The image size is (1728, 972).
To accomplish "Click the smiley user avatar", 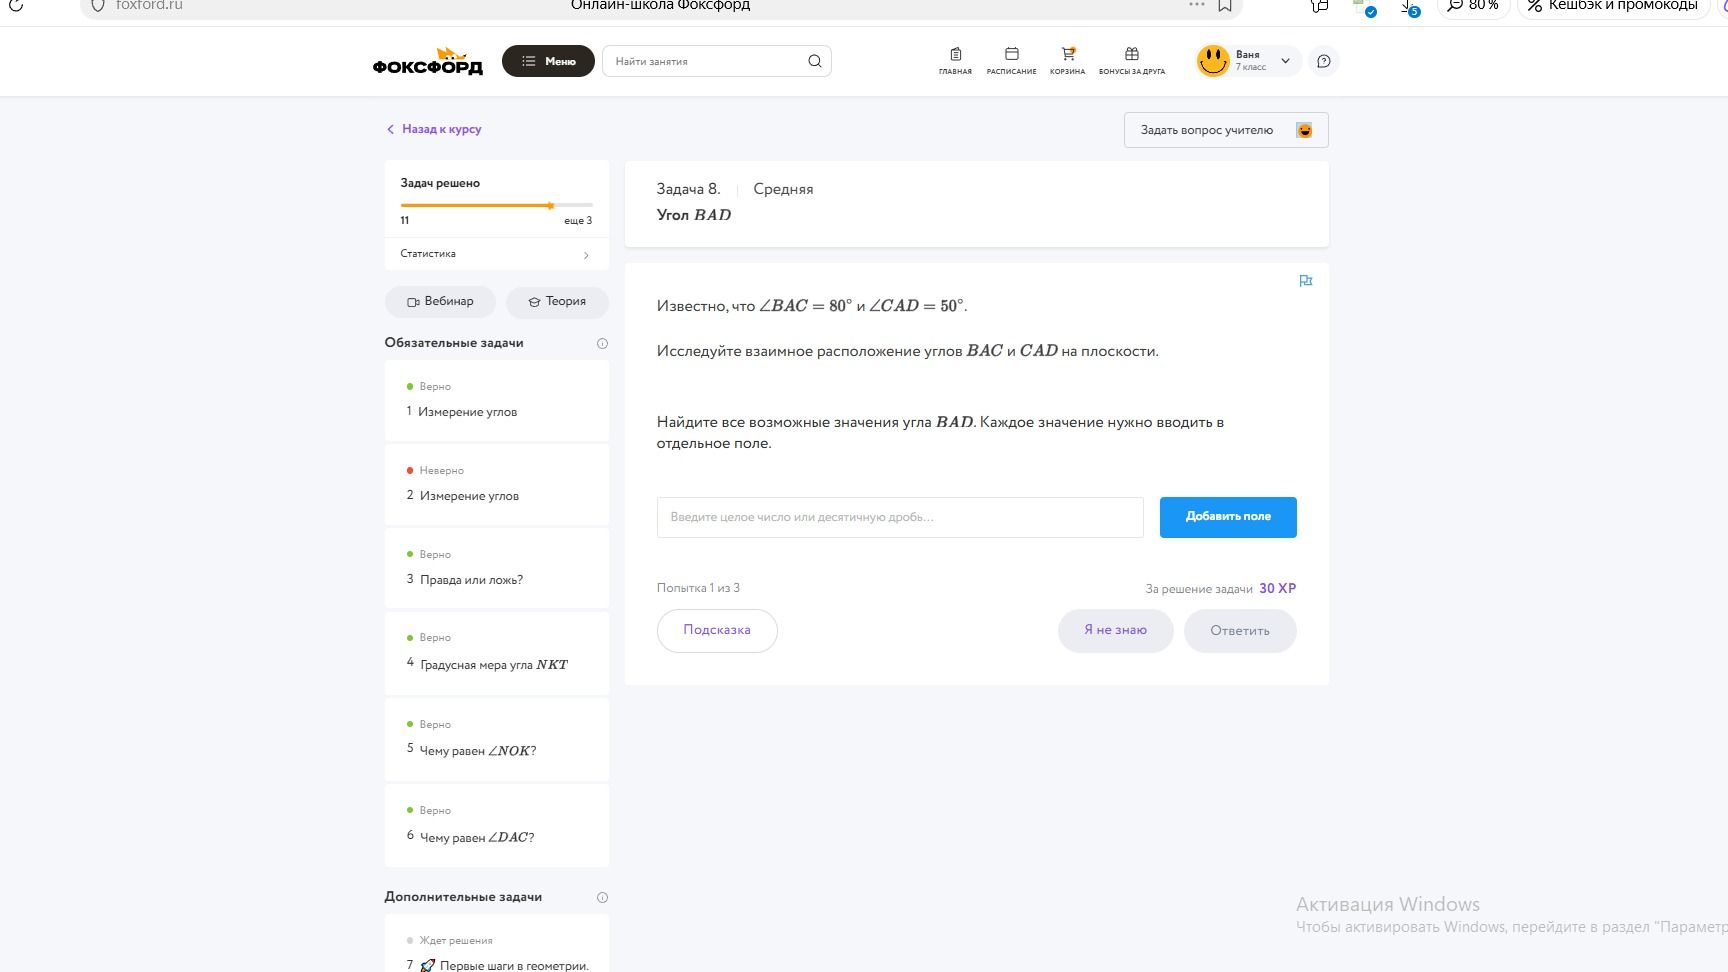I will click(1213, 61).
